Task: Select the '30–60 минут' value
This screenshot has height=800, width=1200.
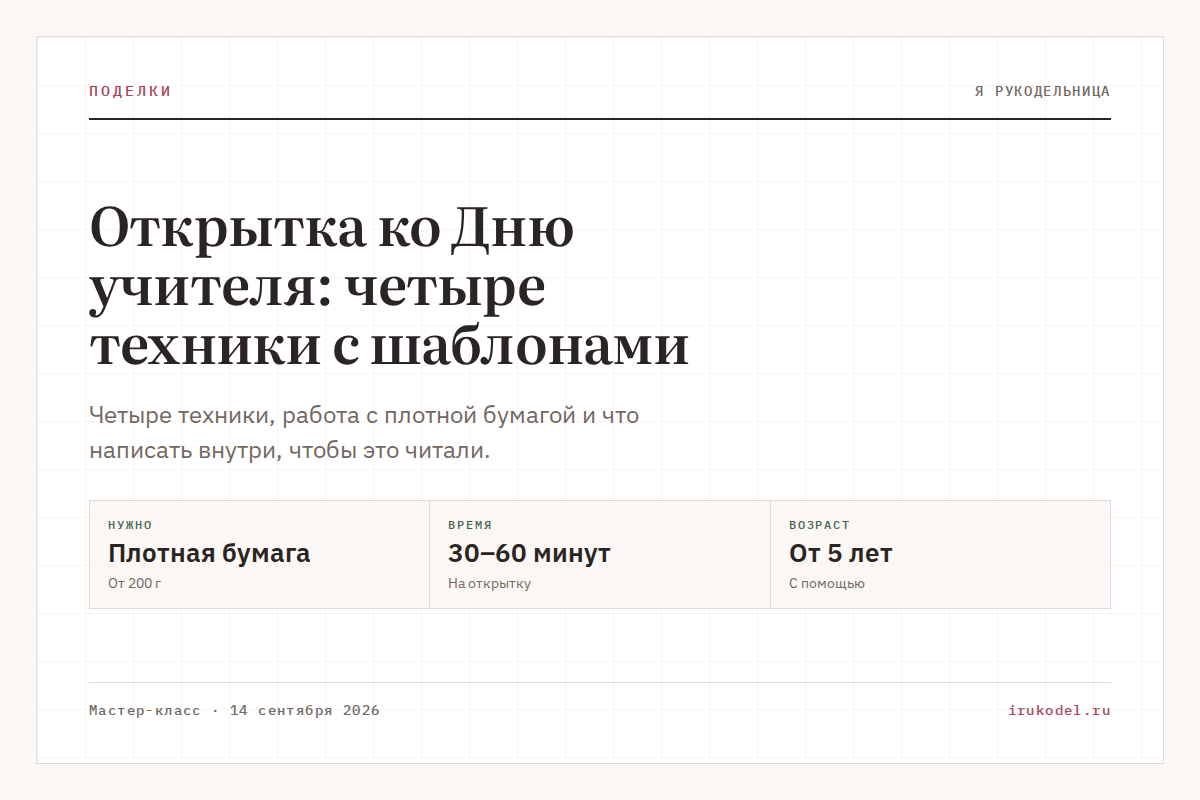Action: 529,553
